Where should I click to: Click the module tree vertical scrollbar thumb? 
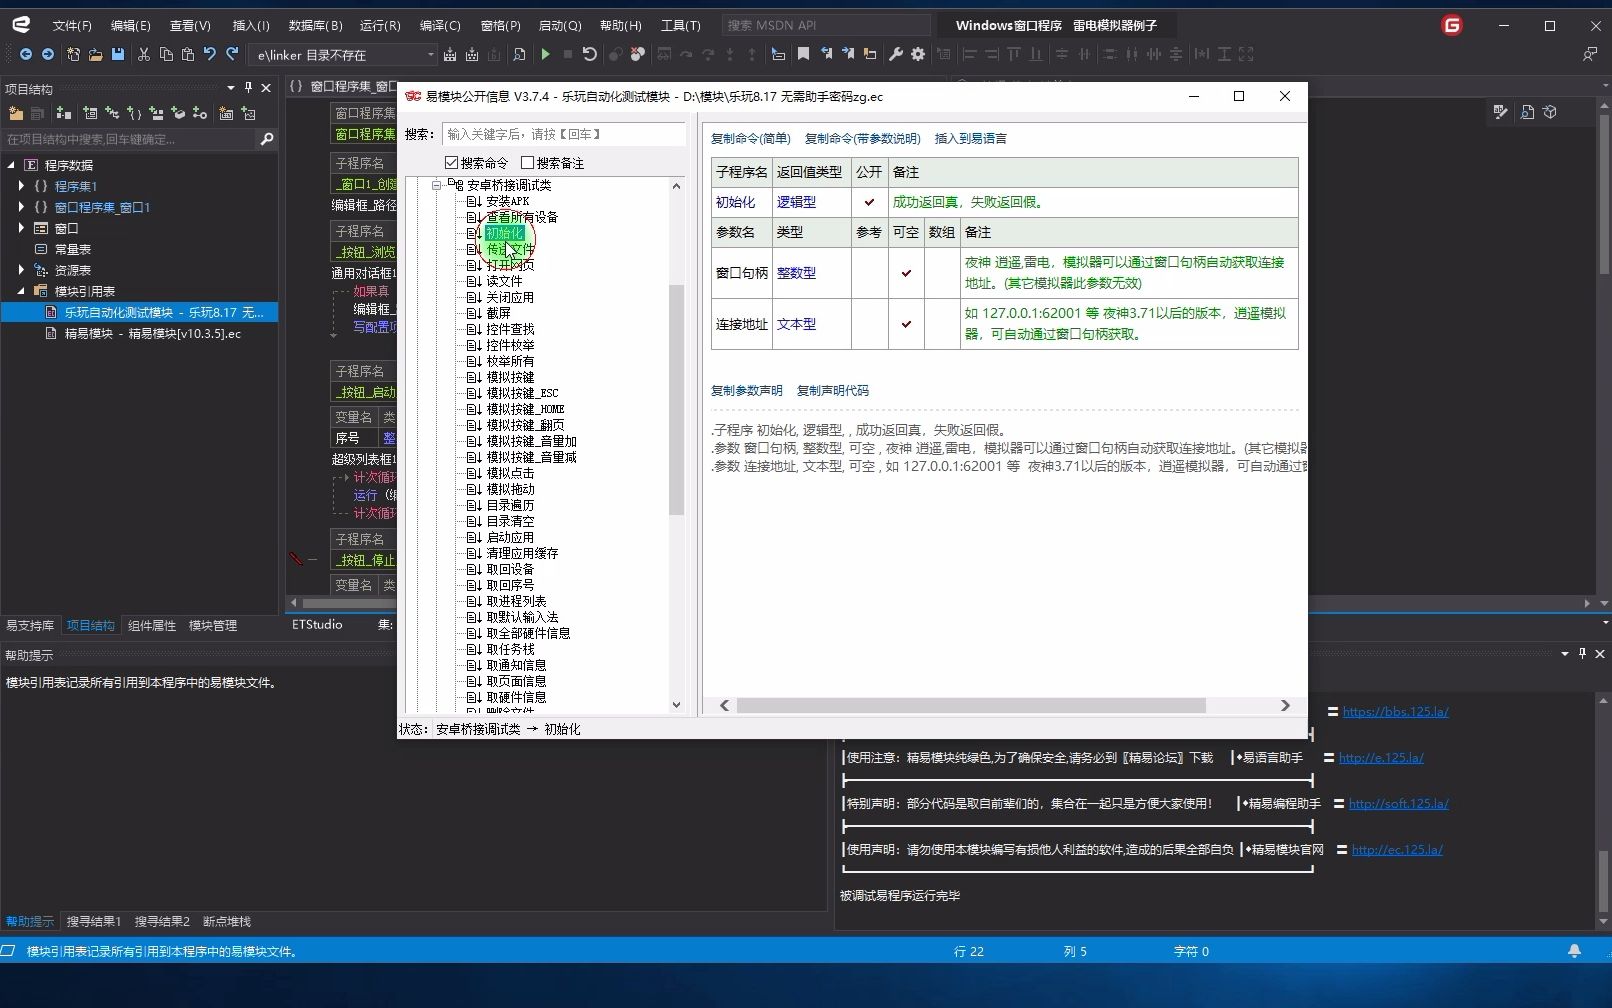(676, 400)
